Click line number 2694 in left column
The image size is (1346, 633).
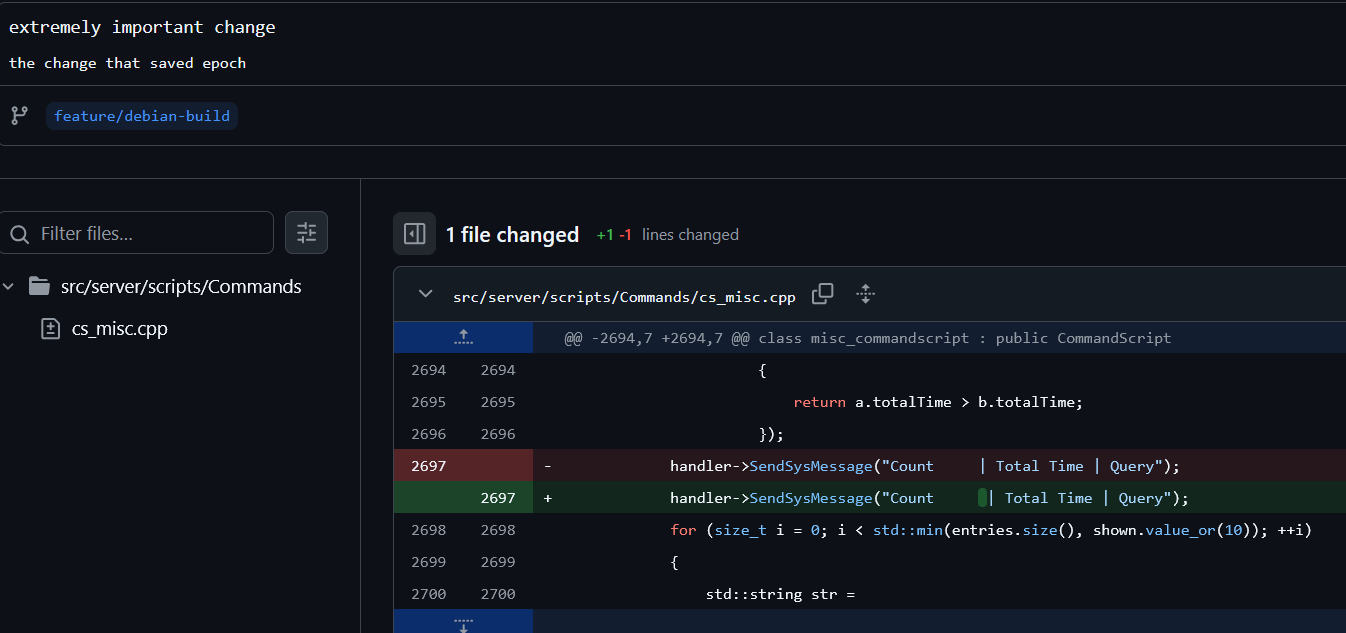(428, 370)
